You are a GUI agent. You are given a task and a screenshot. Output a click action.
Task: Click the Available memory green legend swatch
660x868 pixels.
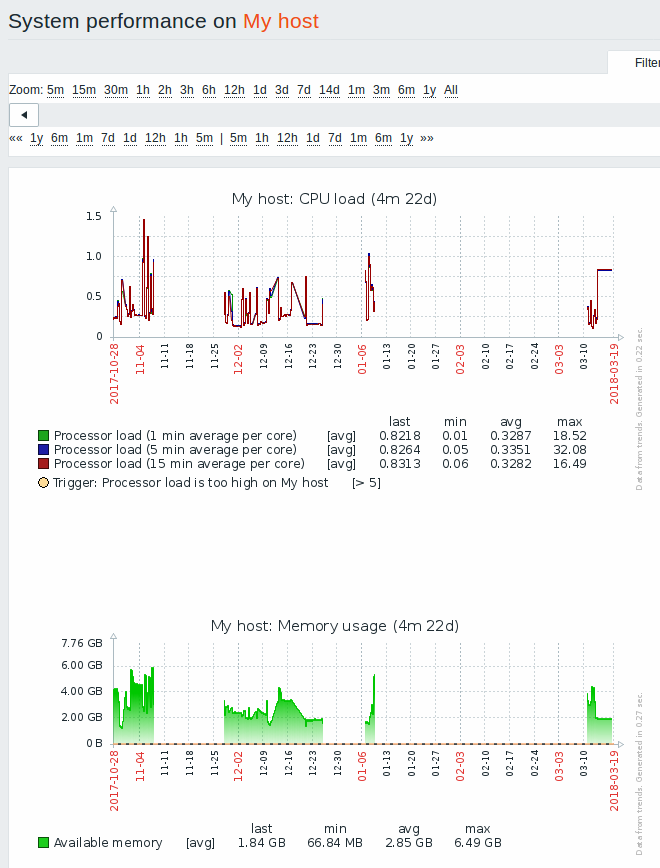43,843
